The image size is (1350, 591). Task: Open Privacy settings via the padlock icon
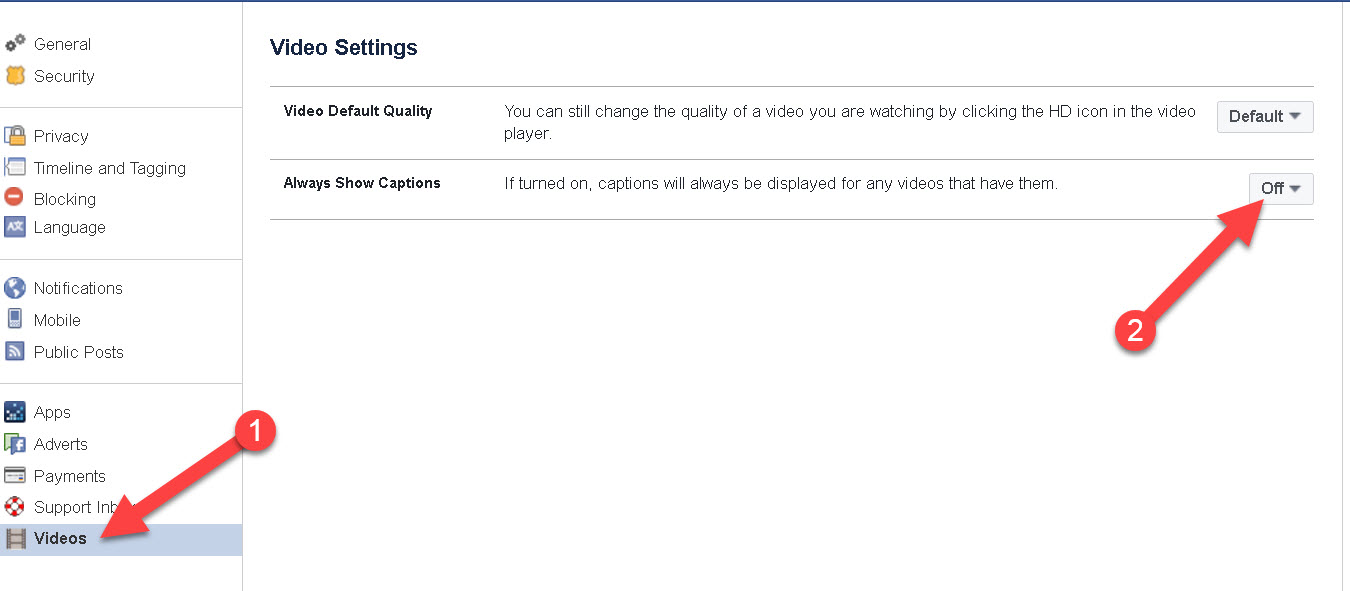[16, 136]
